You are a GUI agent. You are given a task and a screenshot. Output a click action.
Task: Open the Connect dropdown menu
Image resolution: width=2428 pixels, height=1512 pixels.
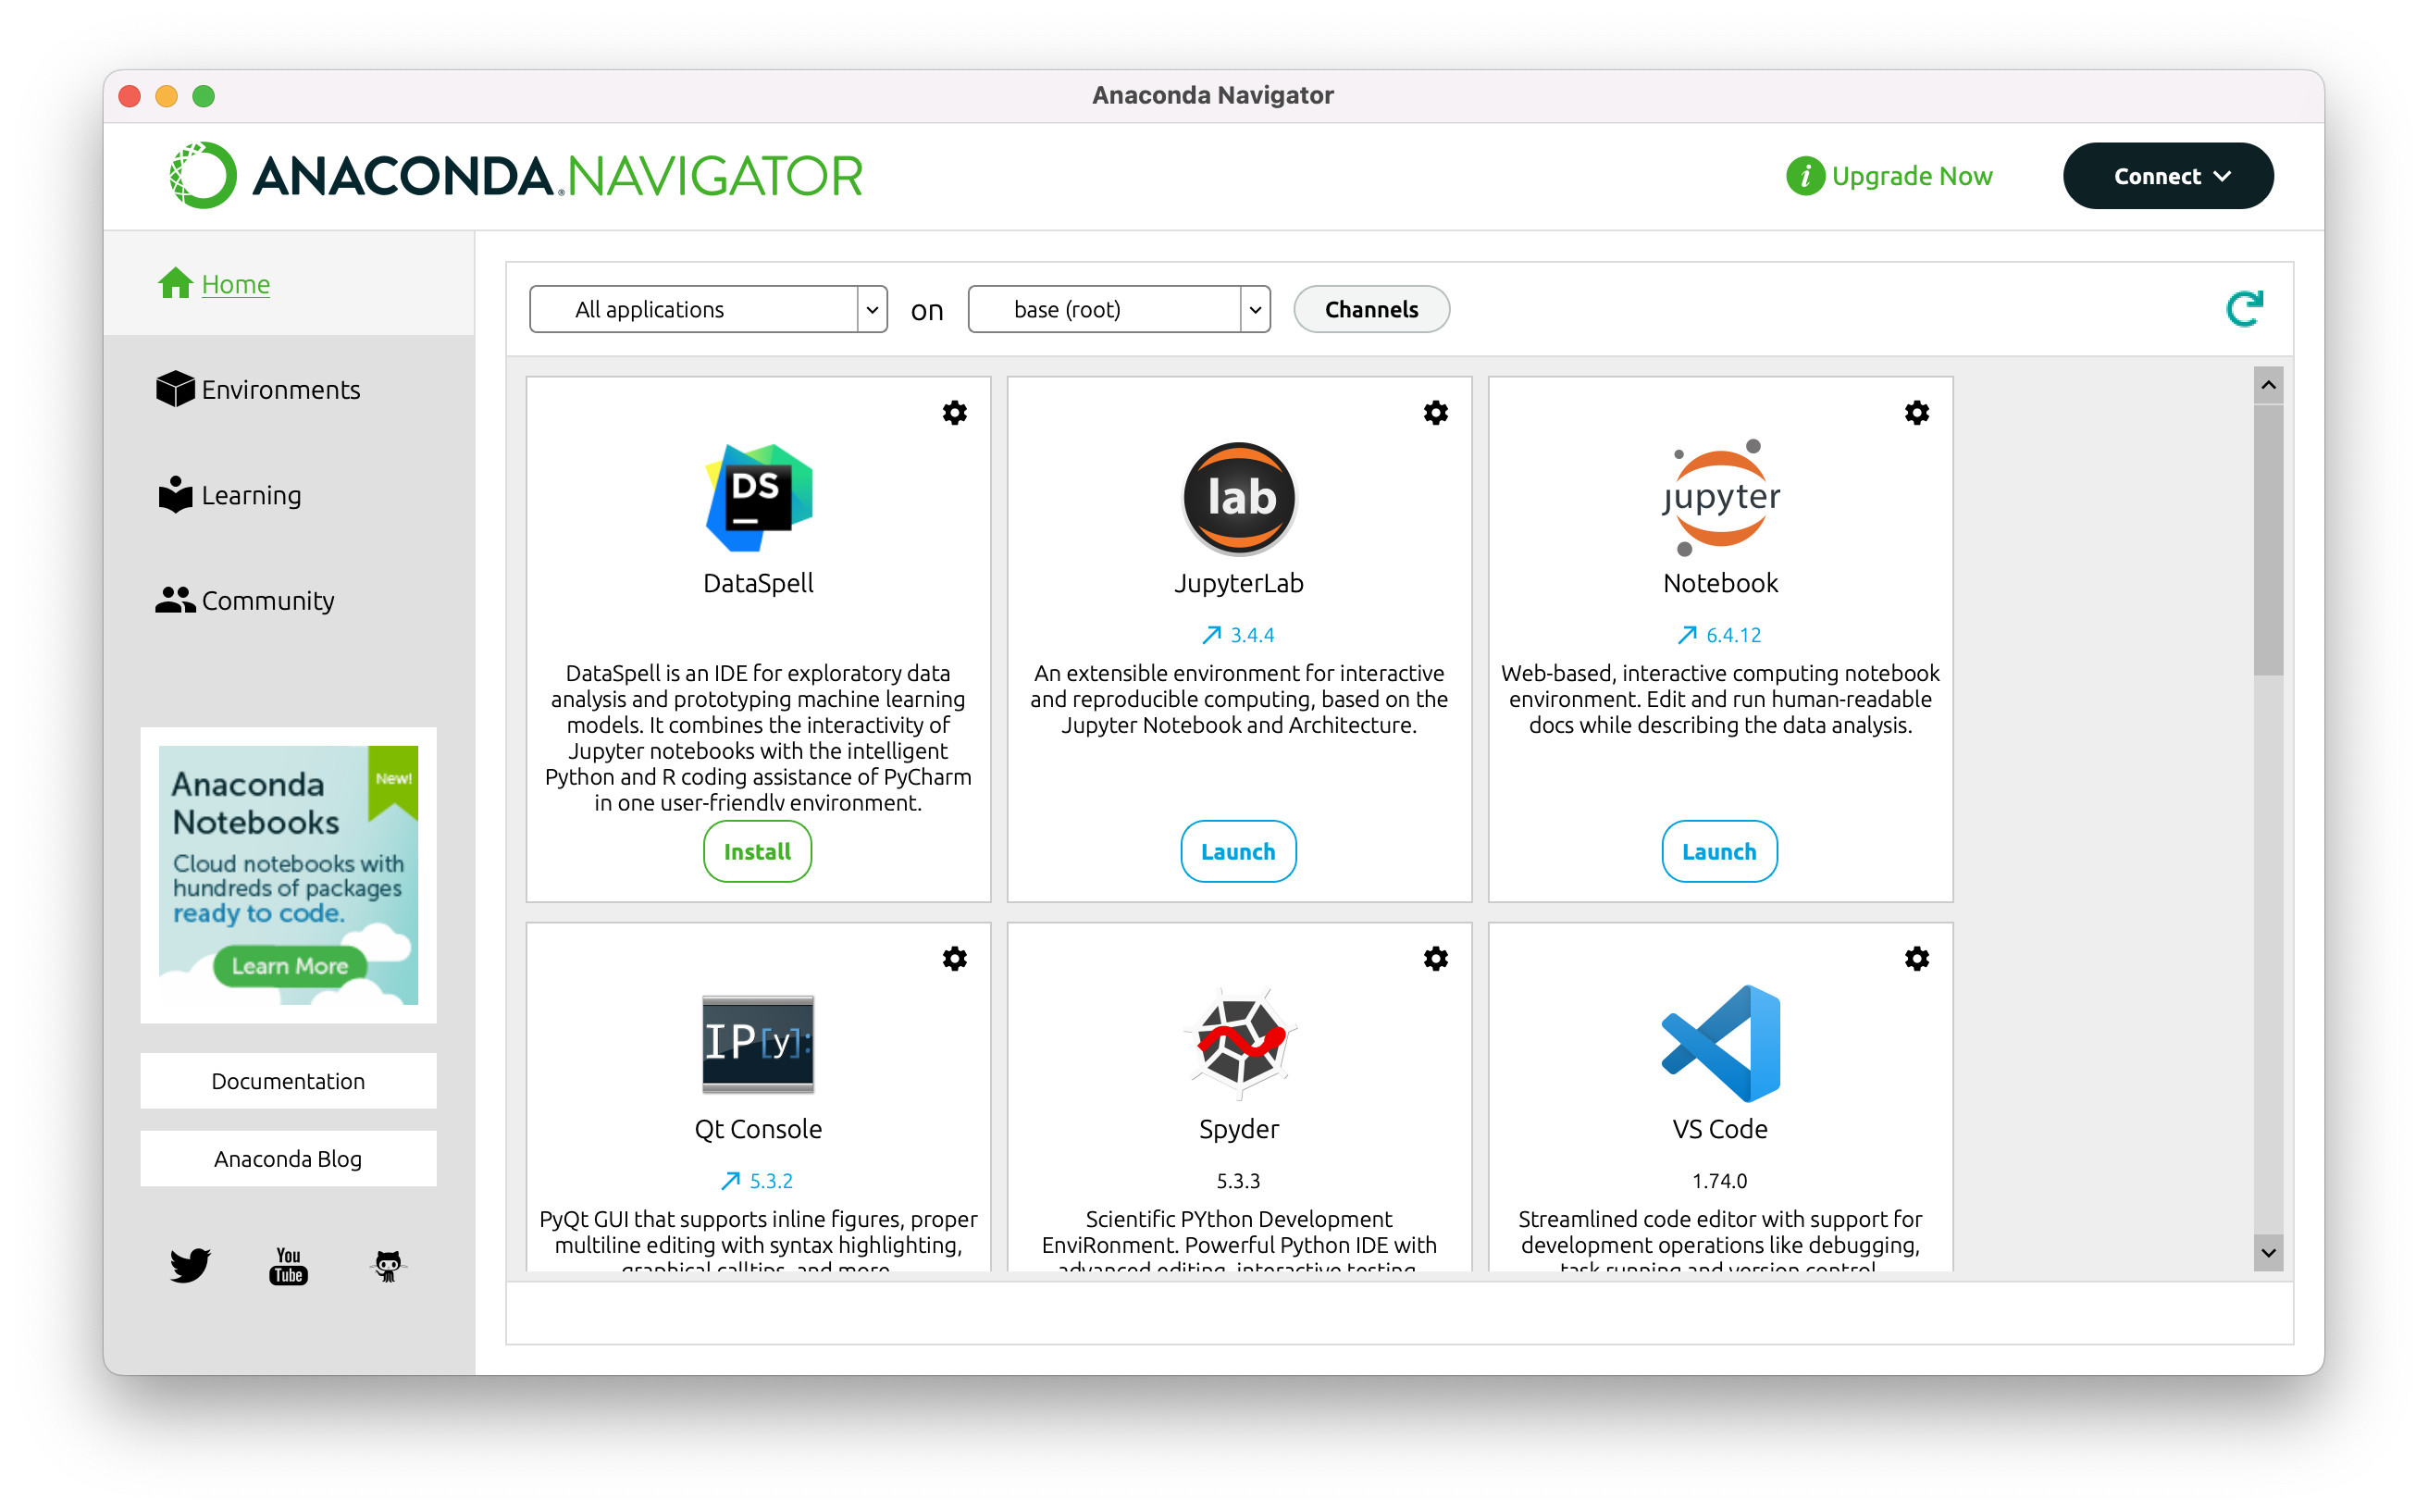2168,176
